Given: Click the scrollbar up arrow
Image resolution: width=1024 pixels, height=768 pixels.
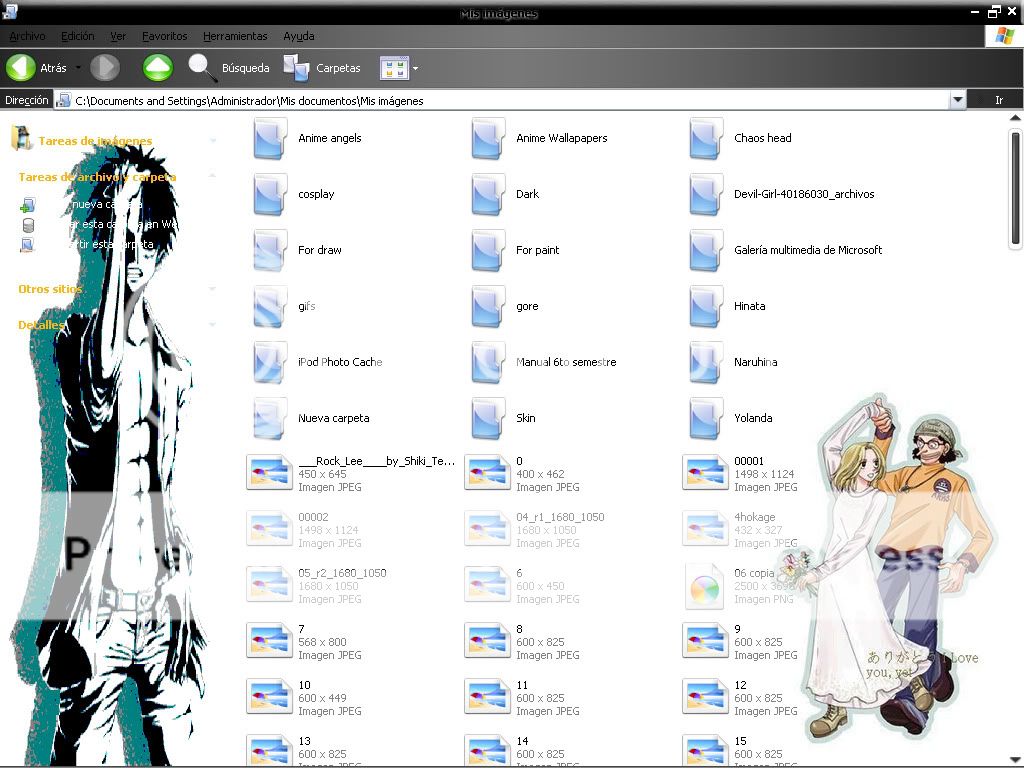Looking at the screenshot, I should tap(1016, 118).
